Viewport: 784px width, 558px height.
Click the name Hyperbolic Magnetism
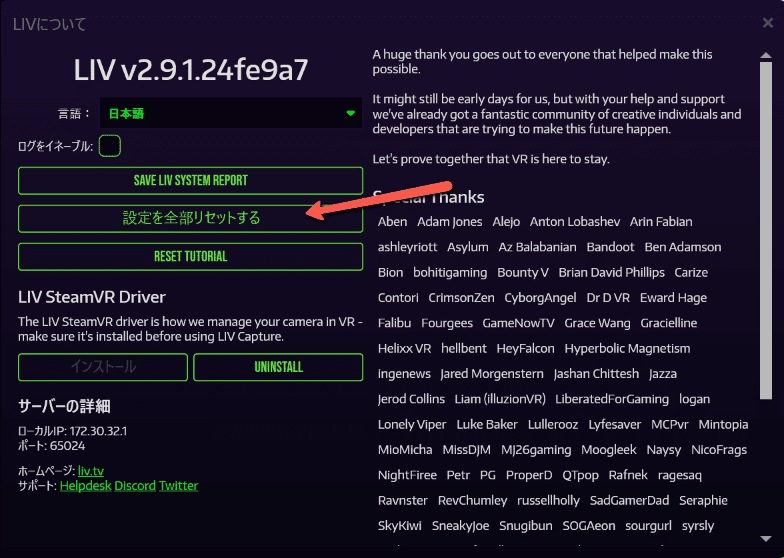[x=628, y=348]
